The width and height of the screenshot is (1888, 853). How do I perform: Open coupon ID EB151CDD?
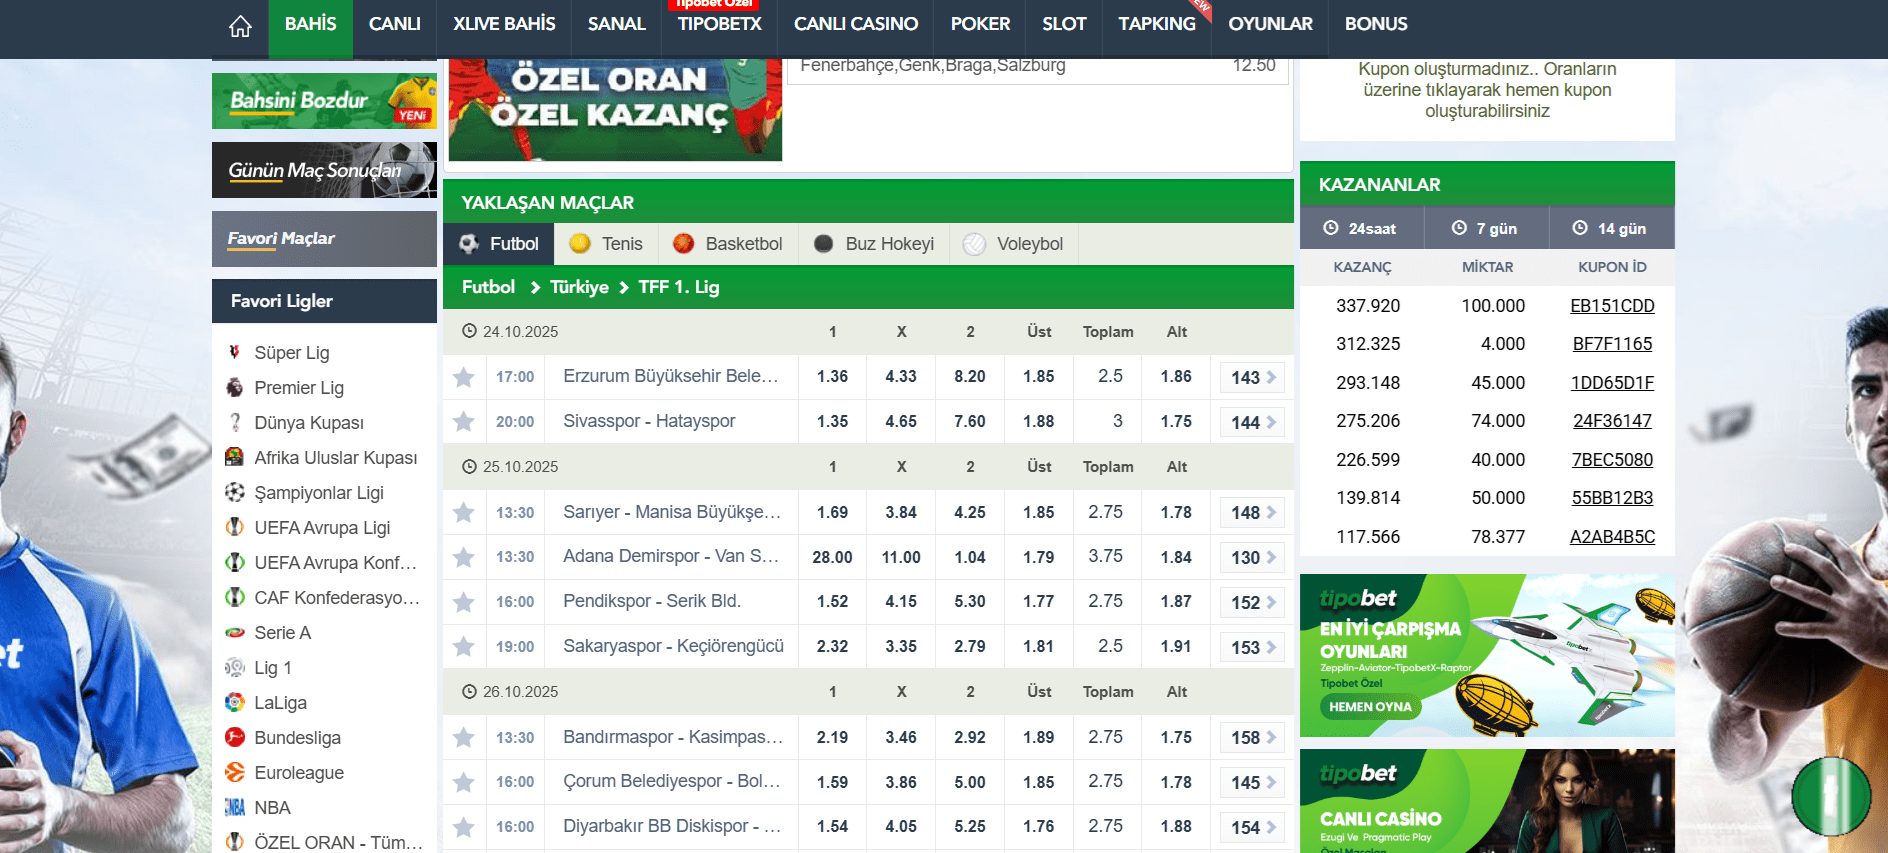click(x=1611, y=306)
